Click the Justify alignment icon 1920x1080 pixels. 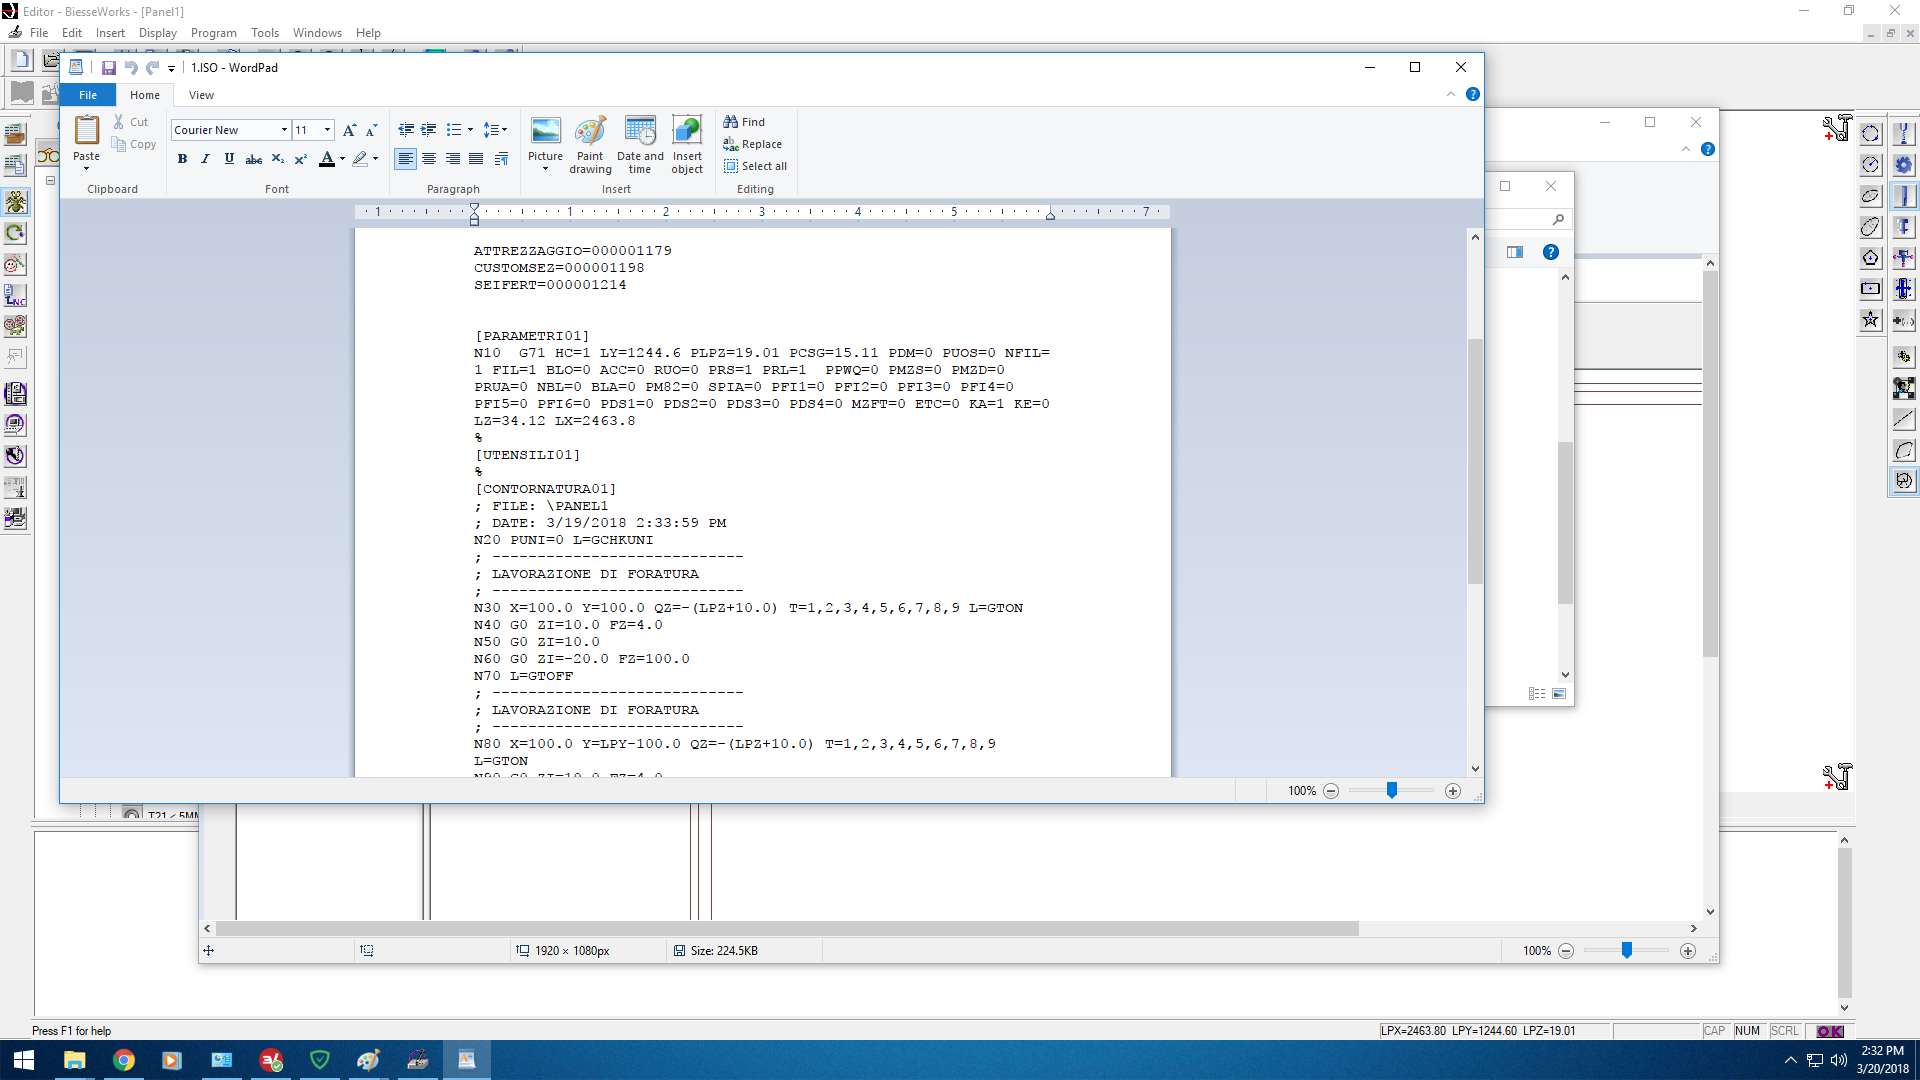coord(476,159)
